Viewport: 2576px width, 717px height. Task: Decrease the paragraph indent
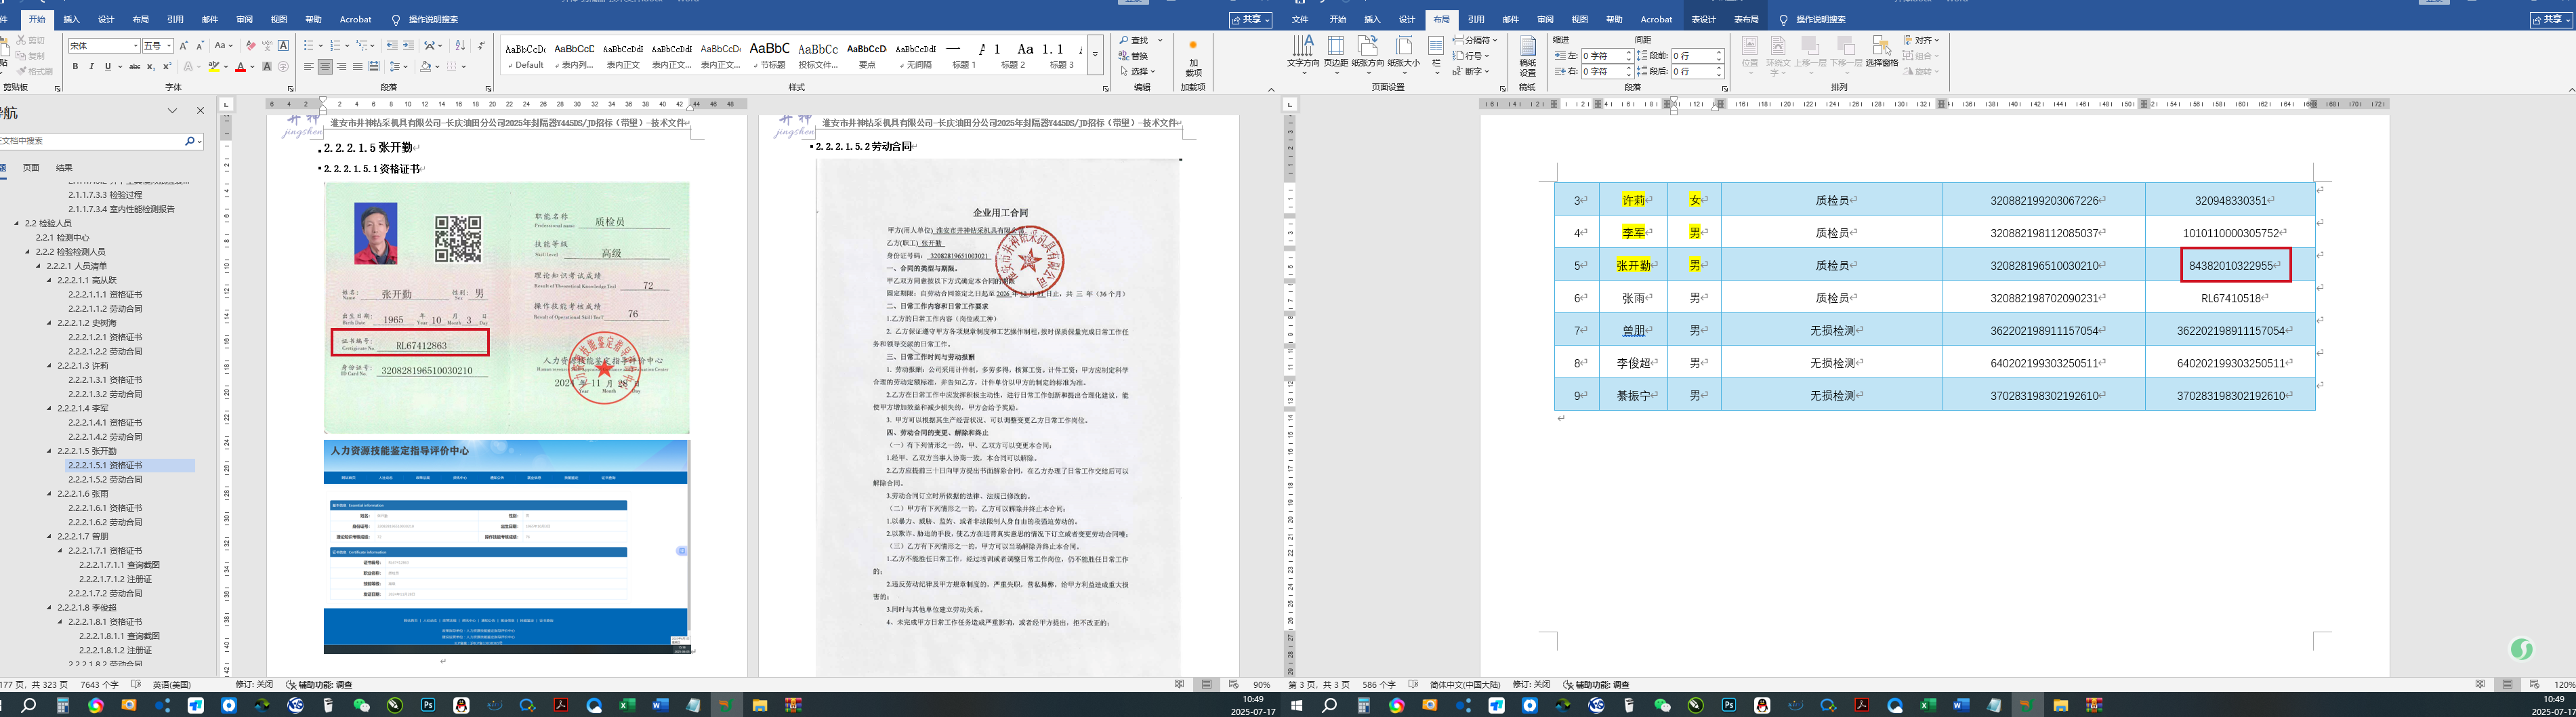pyautogui.click(x=392, y=46)
